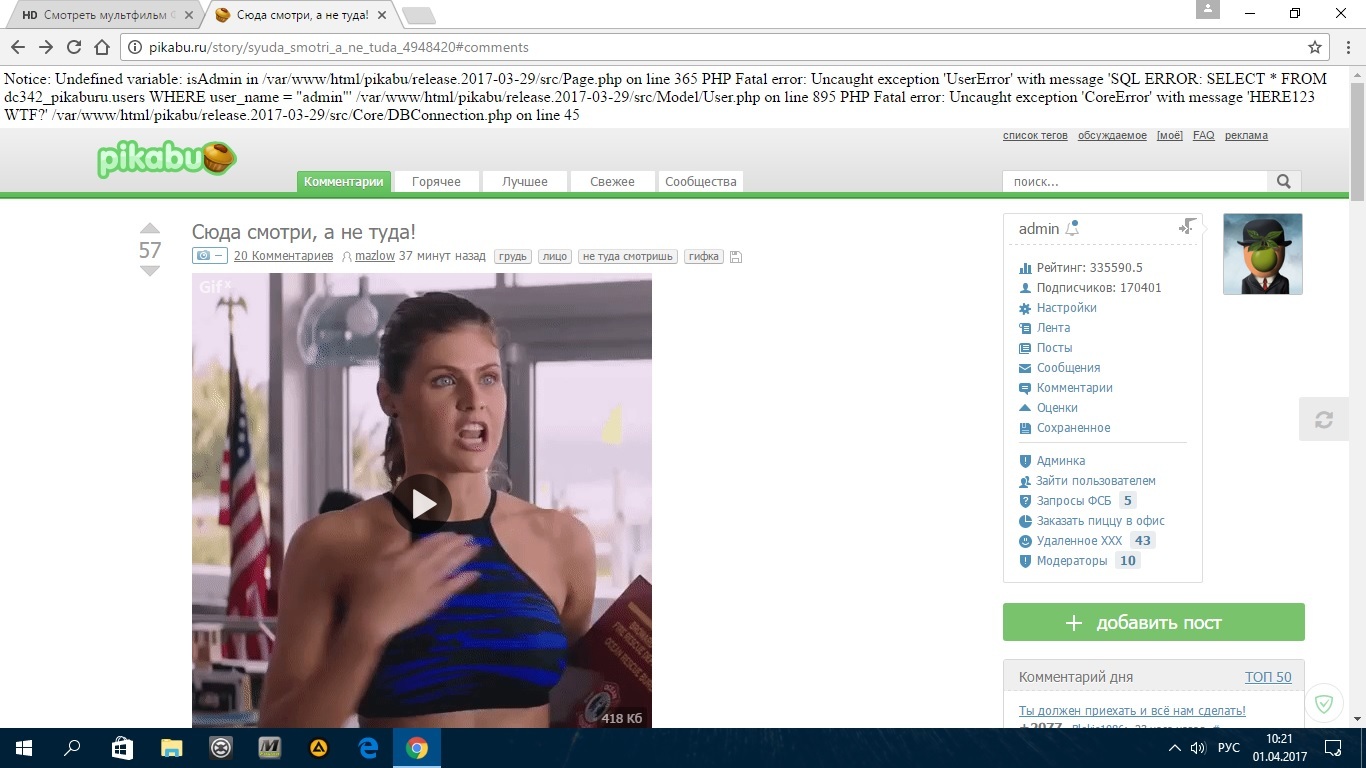Downvote the post with the down arrow
The width and height of the screenshot is (1366, 768).
click(x=149, y=271)
